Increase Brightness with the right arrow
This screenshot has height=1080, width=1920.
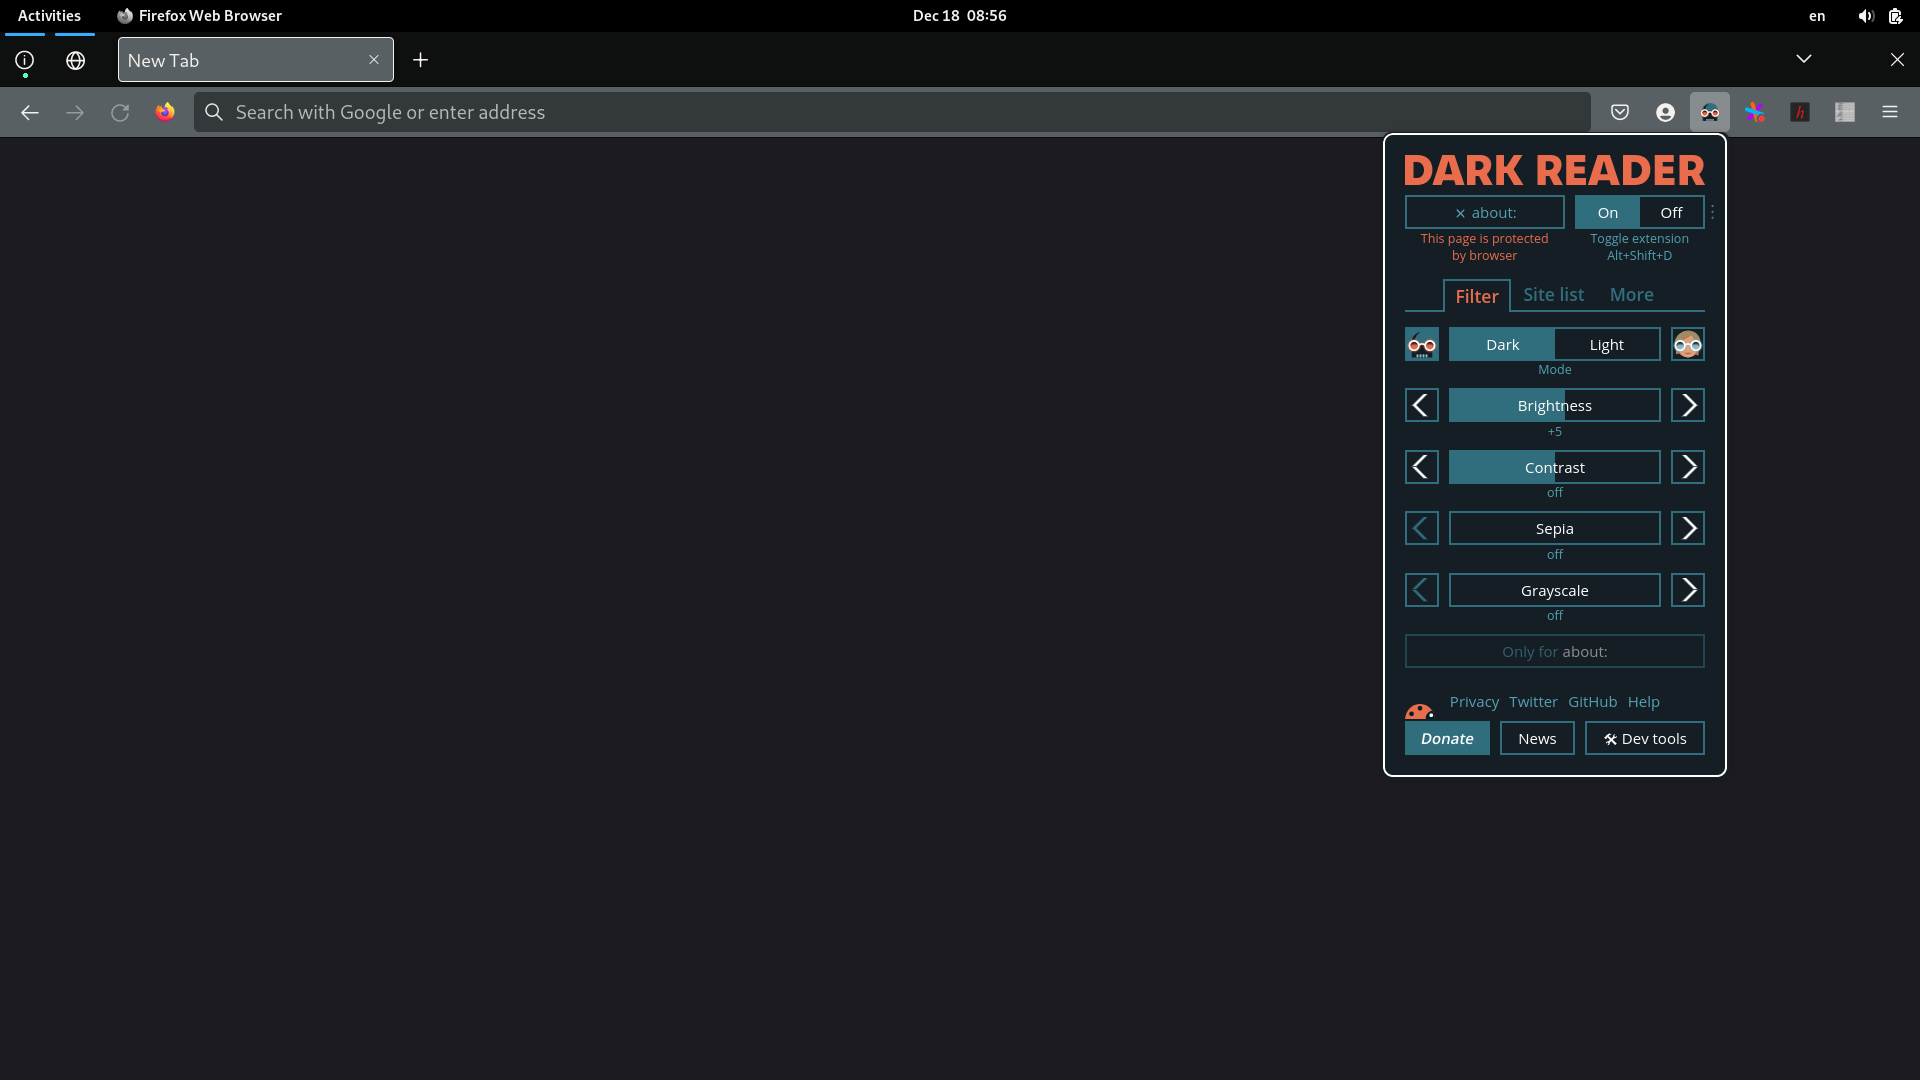1688,405
